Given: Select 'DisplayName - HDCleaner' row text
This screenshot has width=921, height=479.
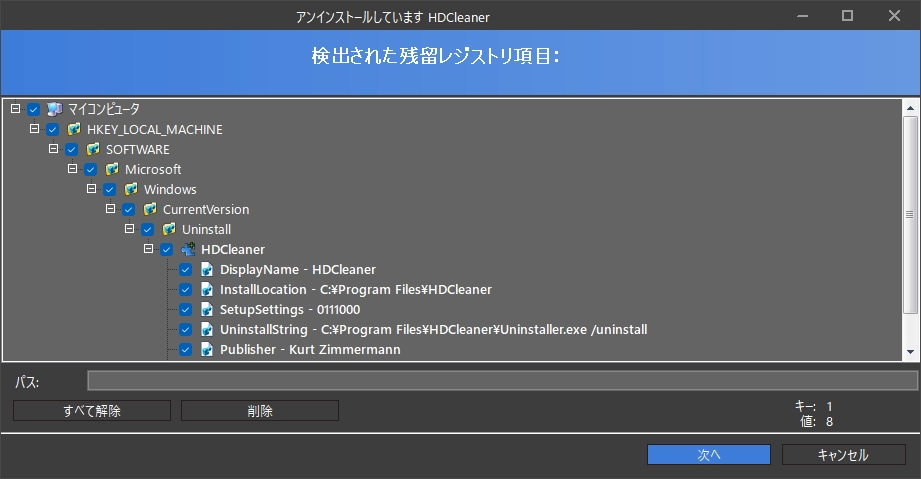Looking at the screenshot, I should point(298,269).
